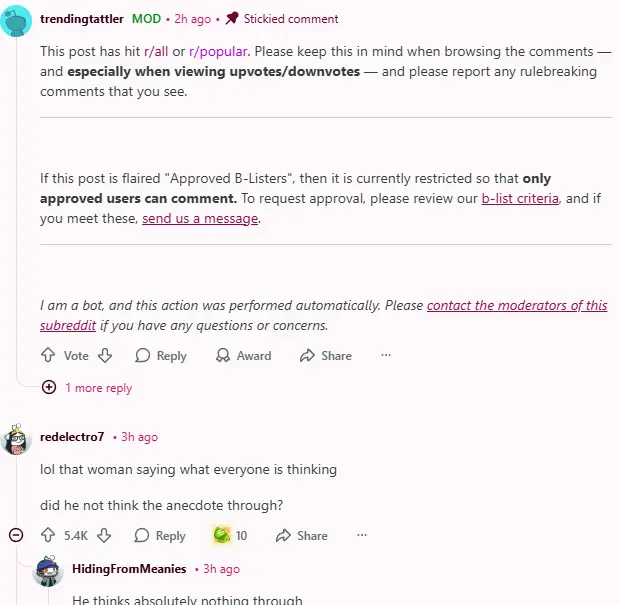
Task: Click the send us a message link
Action: click(200, 219)
